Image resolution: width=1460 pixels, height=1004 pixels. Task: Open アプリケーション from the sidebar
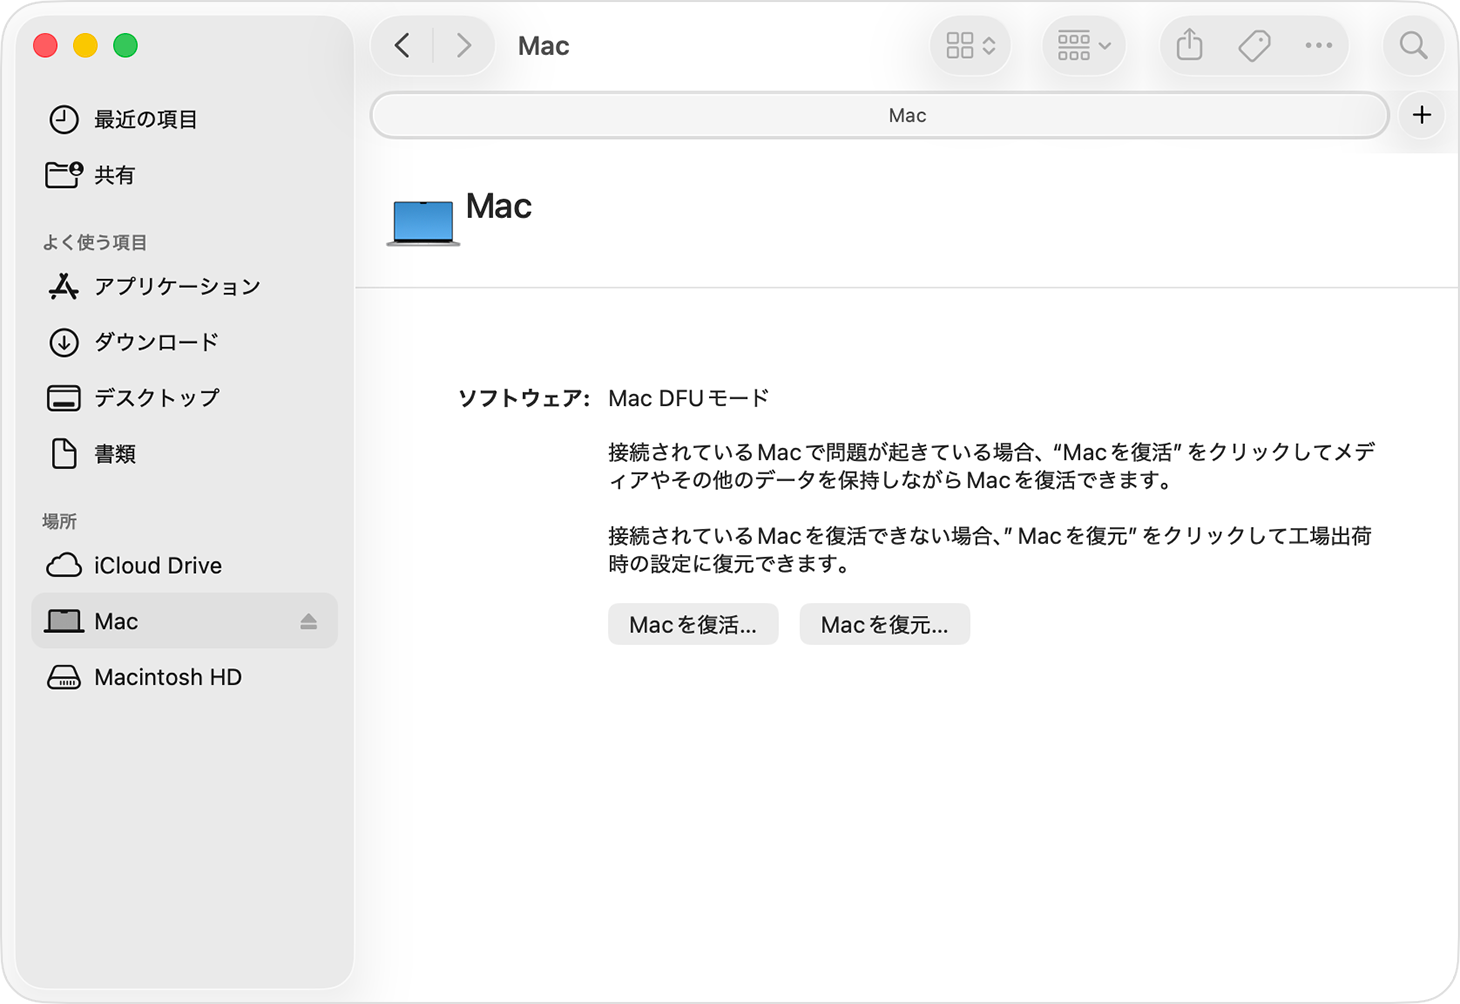176,287
